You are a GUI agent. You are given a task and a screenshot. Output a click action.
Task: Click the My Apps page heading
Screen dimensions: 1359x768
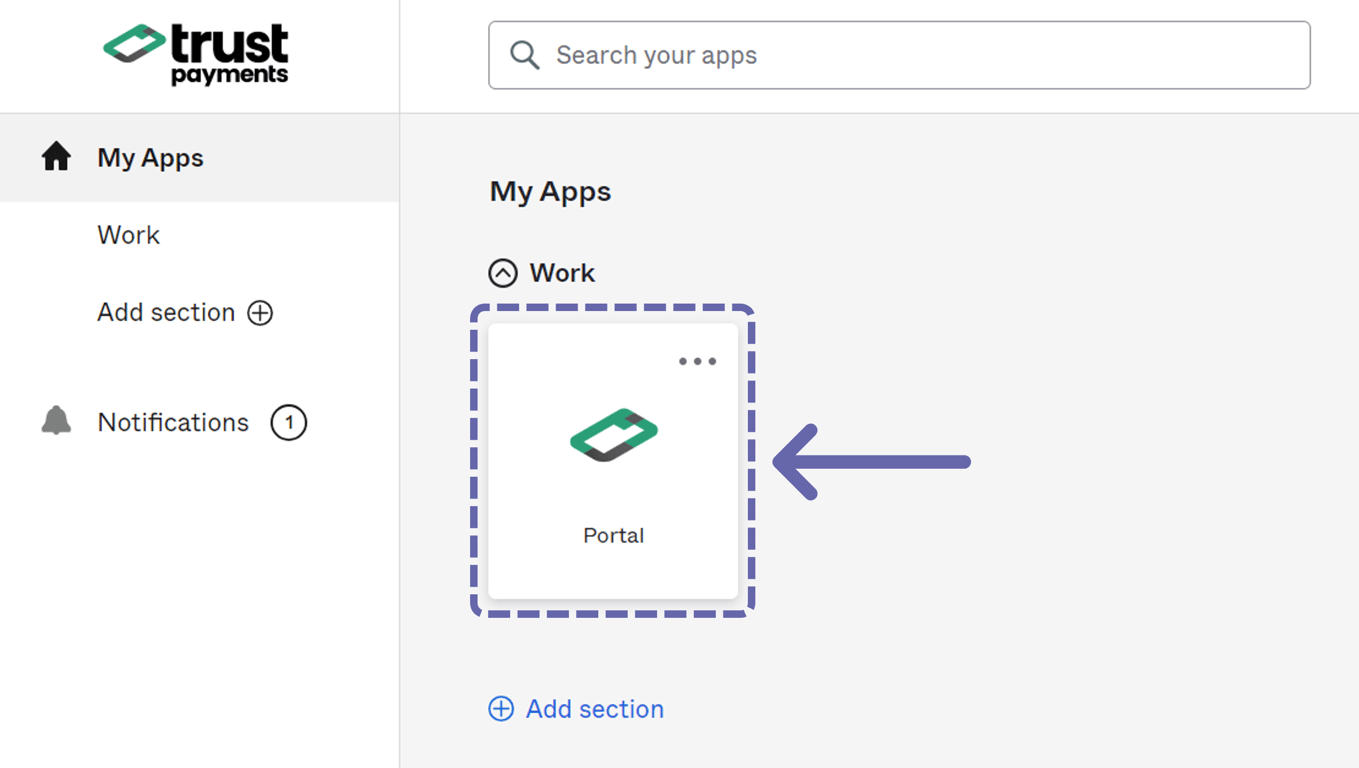[550, 191]
